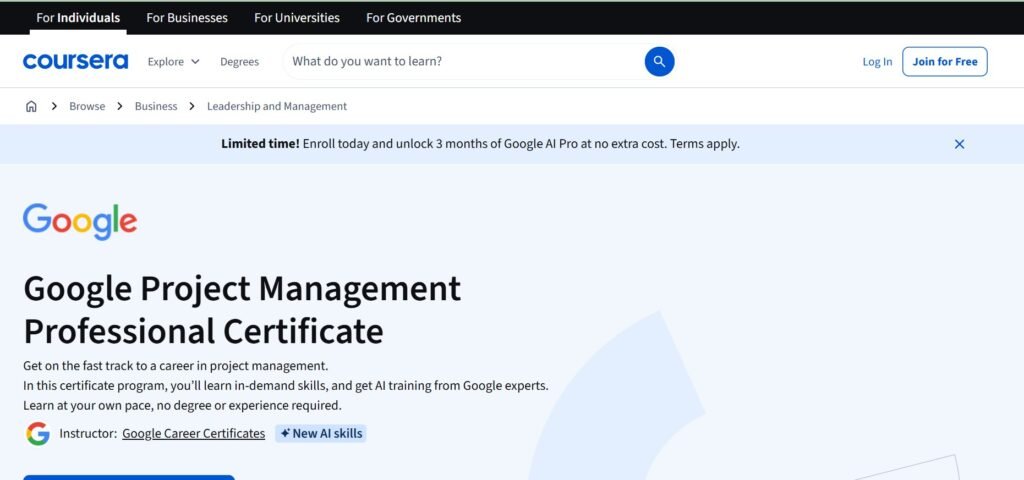The height and width of the screenshot is (480, 1024).
Task: Click the Log In link
Action: (x=877, y=61)
